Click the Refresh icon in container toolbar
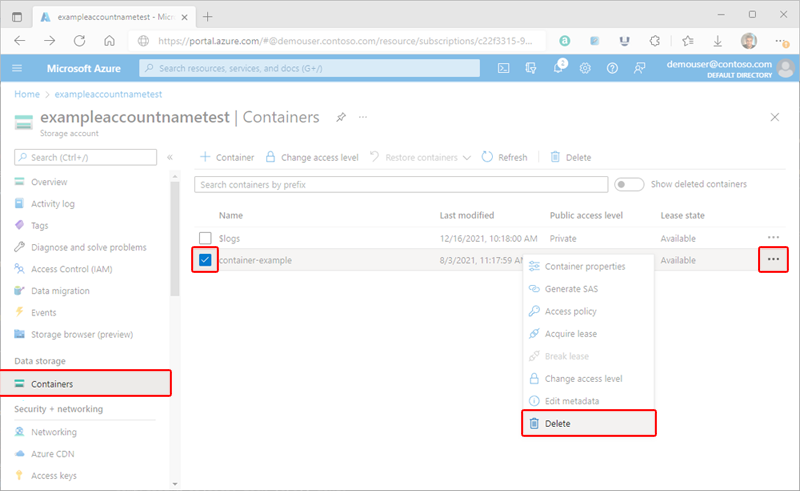This screenshot has width=800, height=491. coord(487,157)
